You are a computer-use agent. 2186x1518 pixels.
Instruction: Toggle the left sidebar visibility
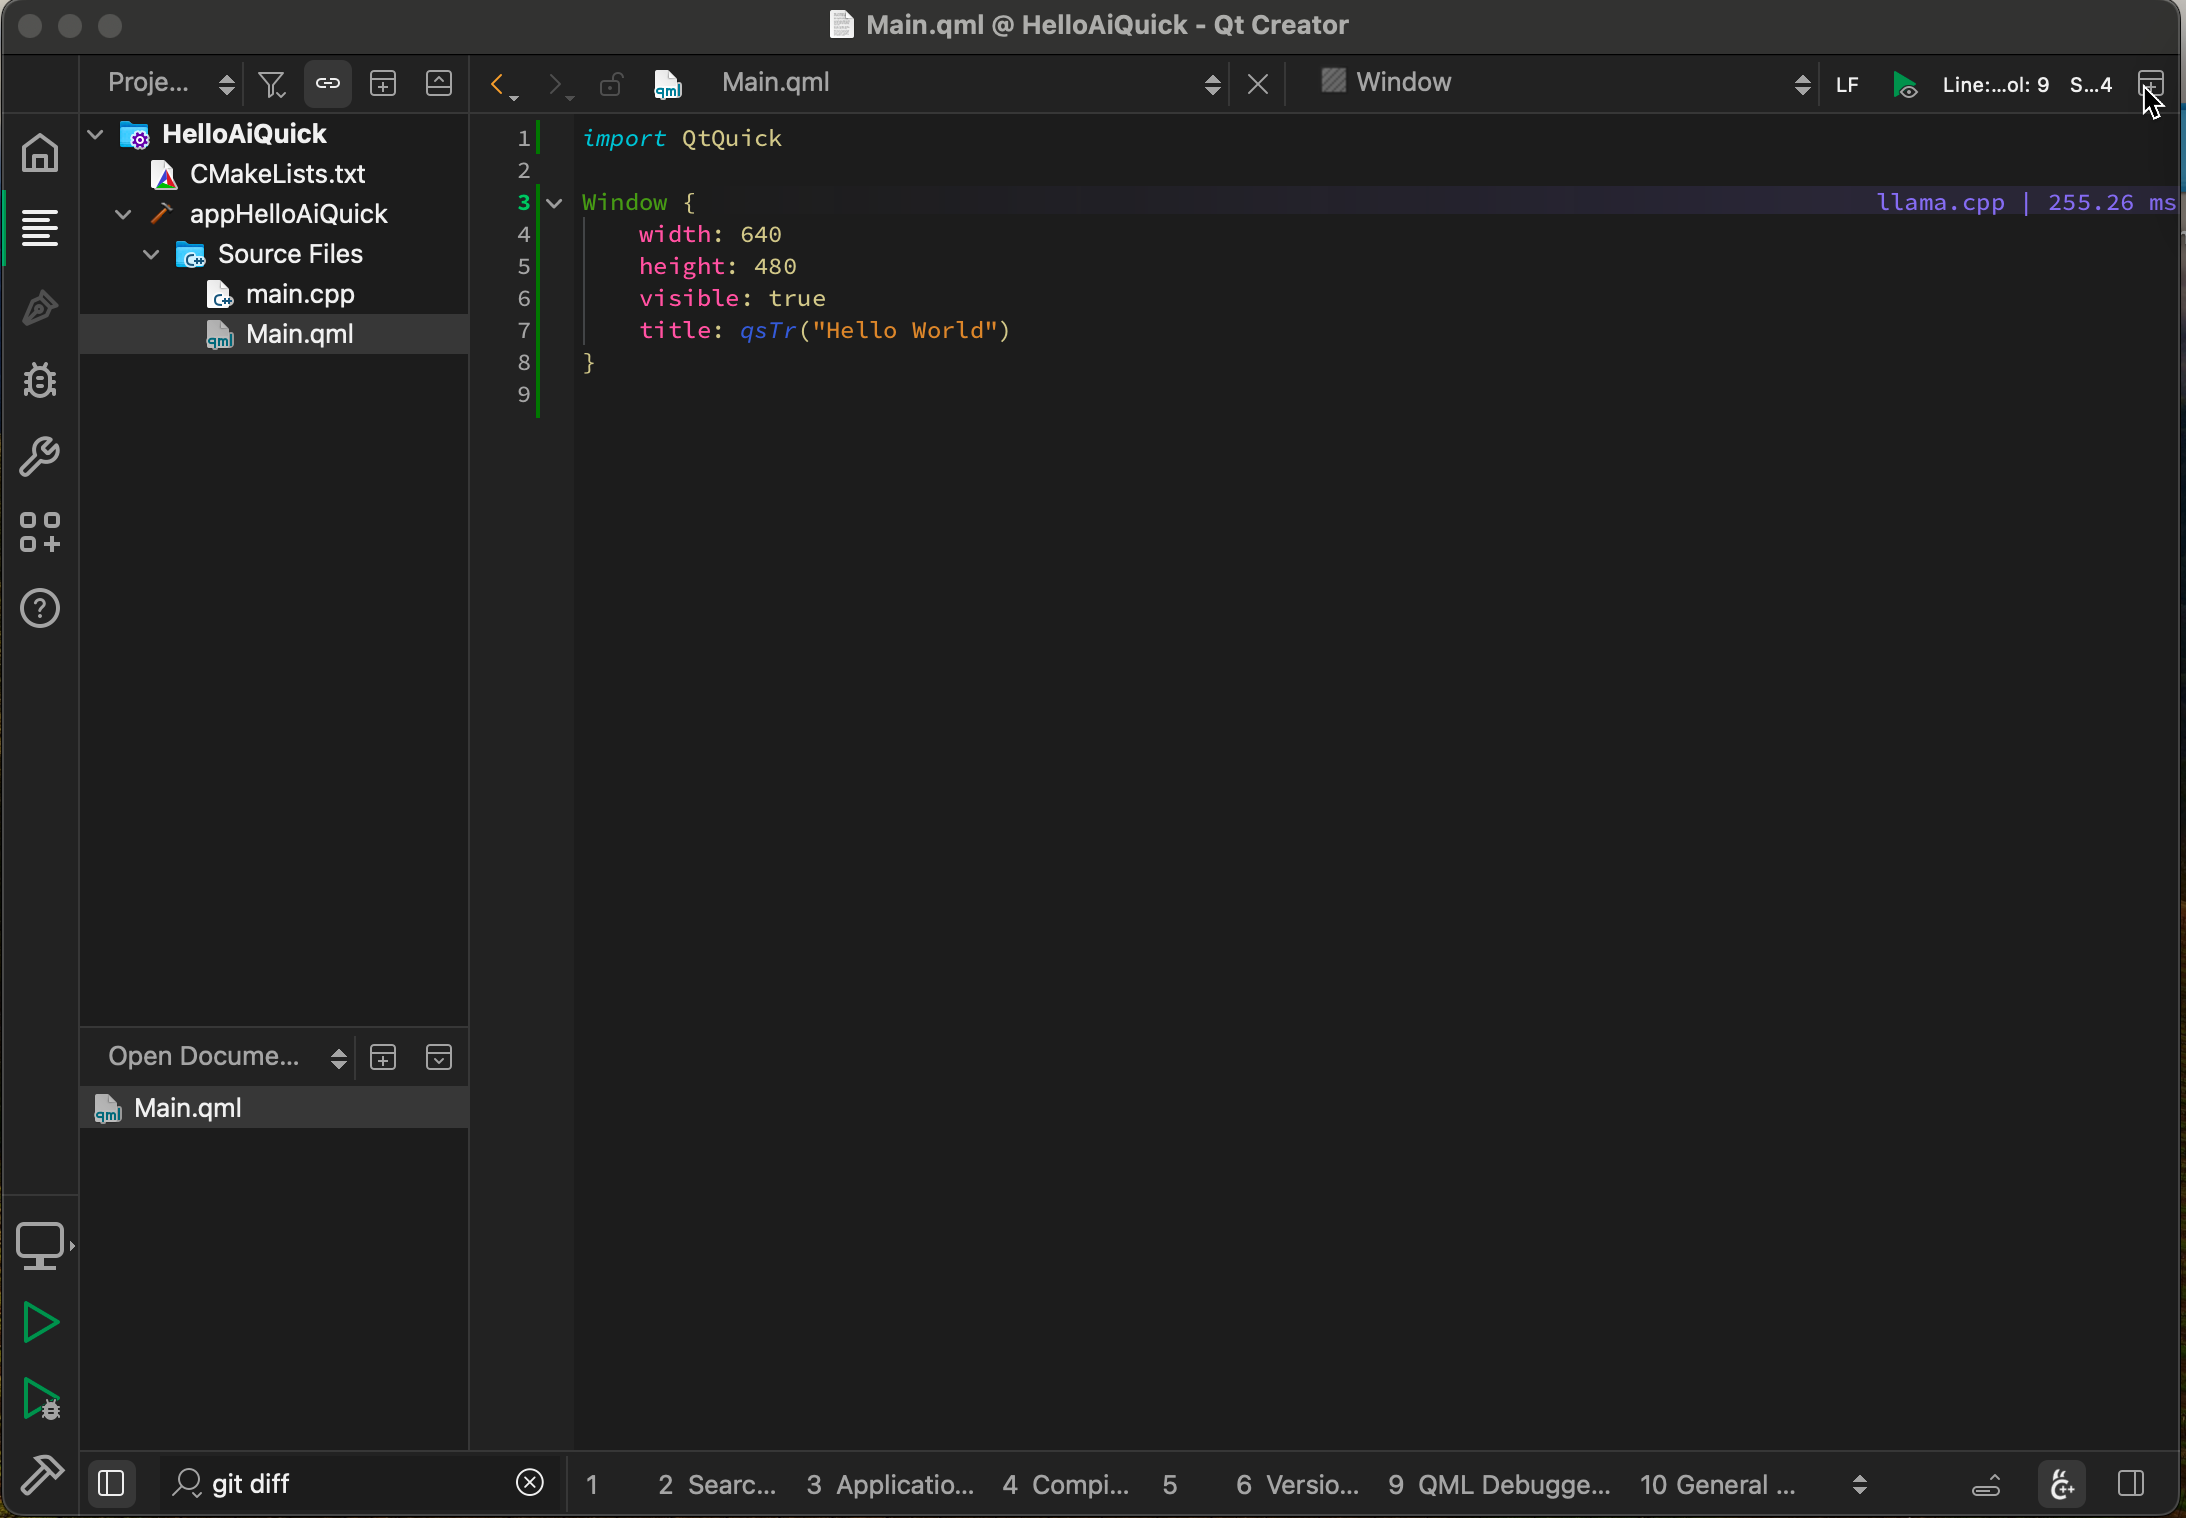point(111,1483)
